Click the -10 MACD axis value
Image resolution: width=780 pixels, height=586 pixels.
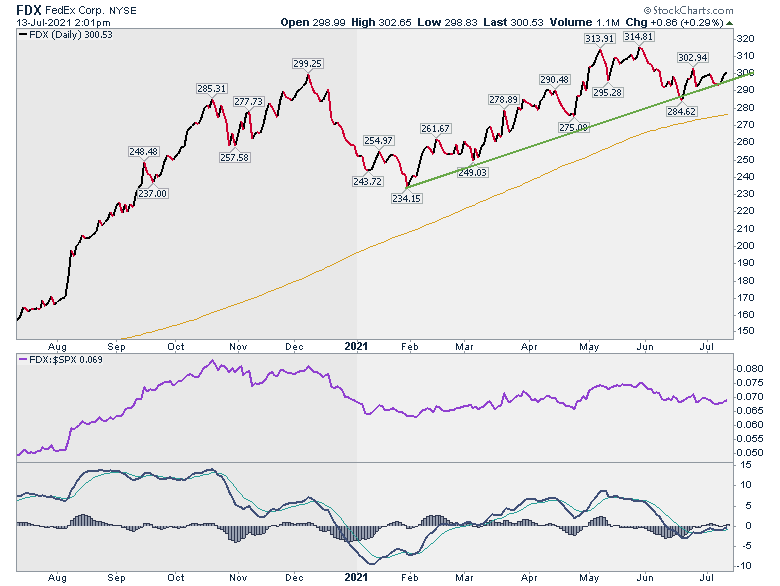745,566
